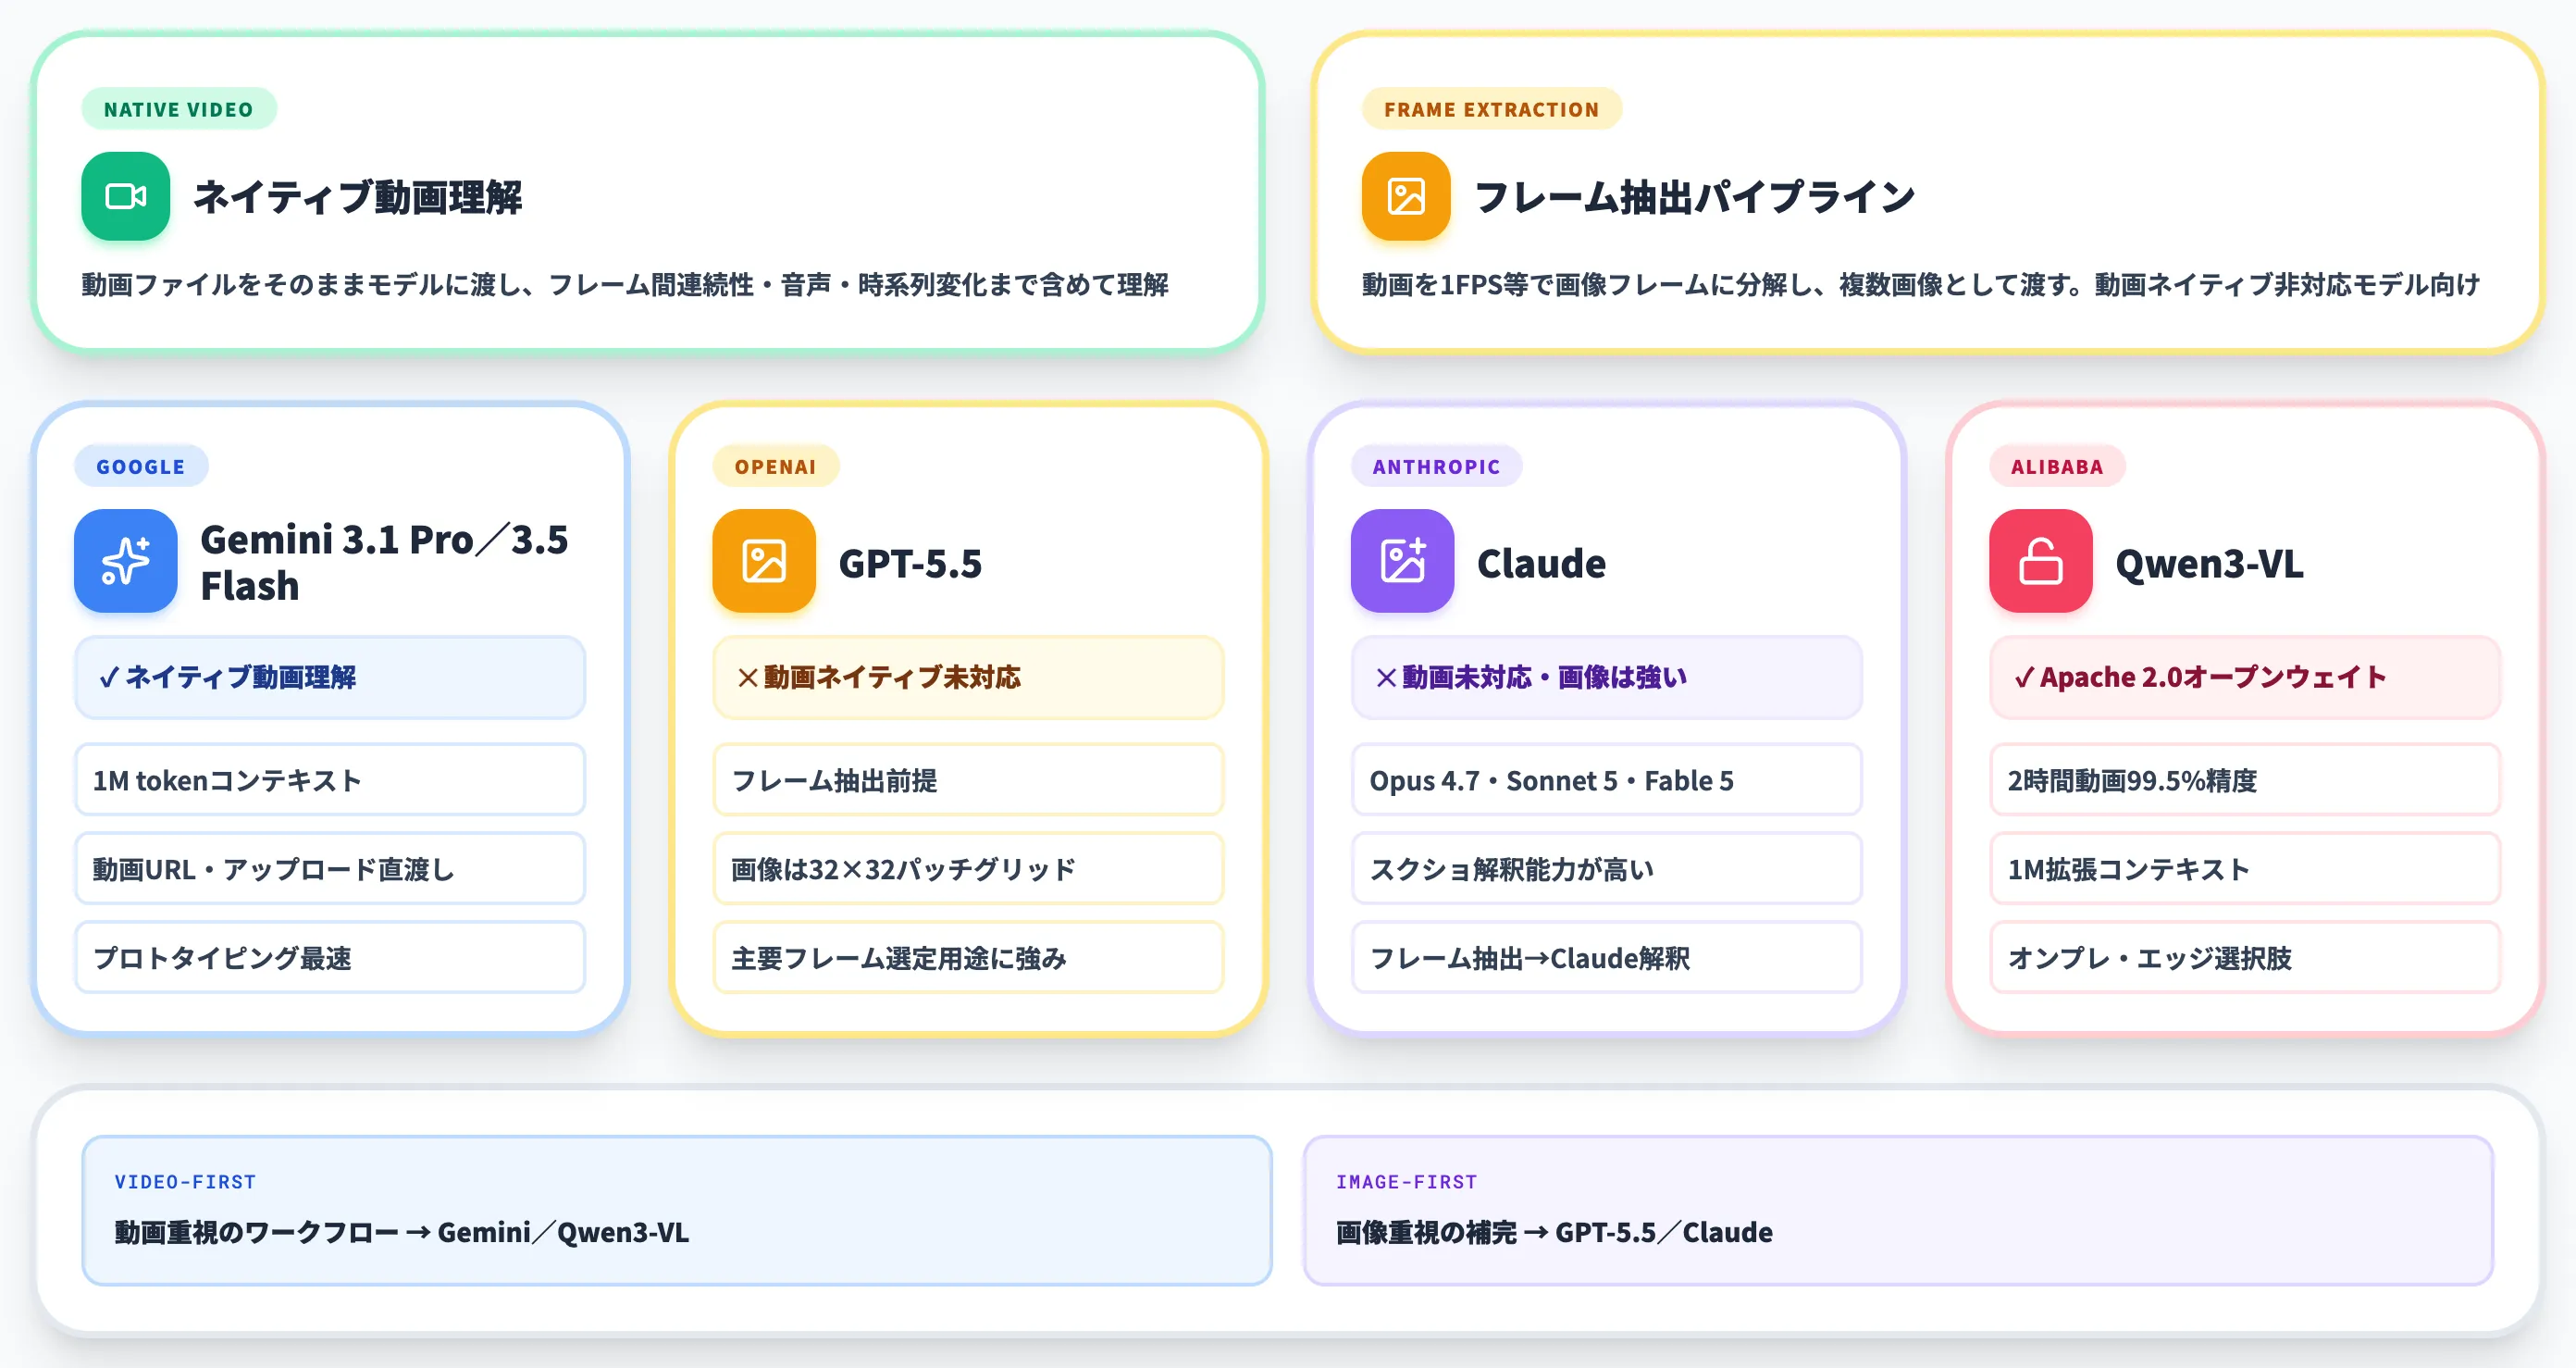The image size is (2576, 1368).
Task: Click the native video description starting 動画ファイルをそのまま
Action: (x=625, y=285)
